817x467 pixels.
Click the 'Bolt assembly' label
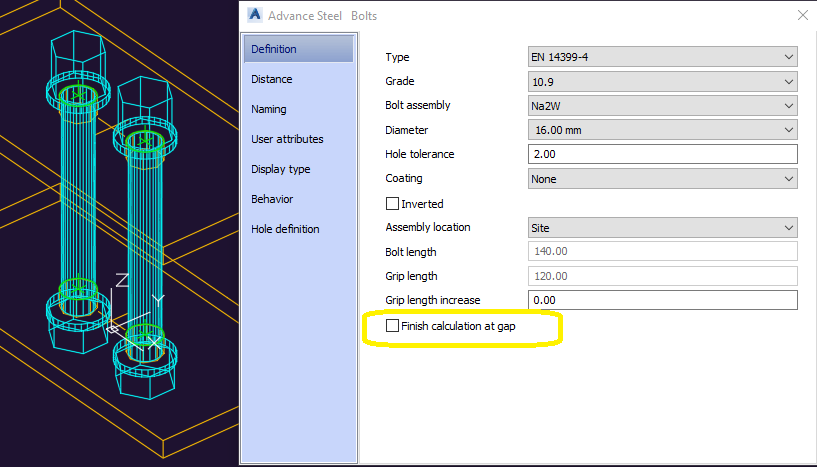pos(417,105)
